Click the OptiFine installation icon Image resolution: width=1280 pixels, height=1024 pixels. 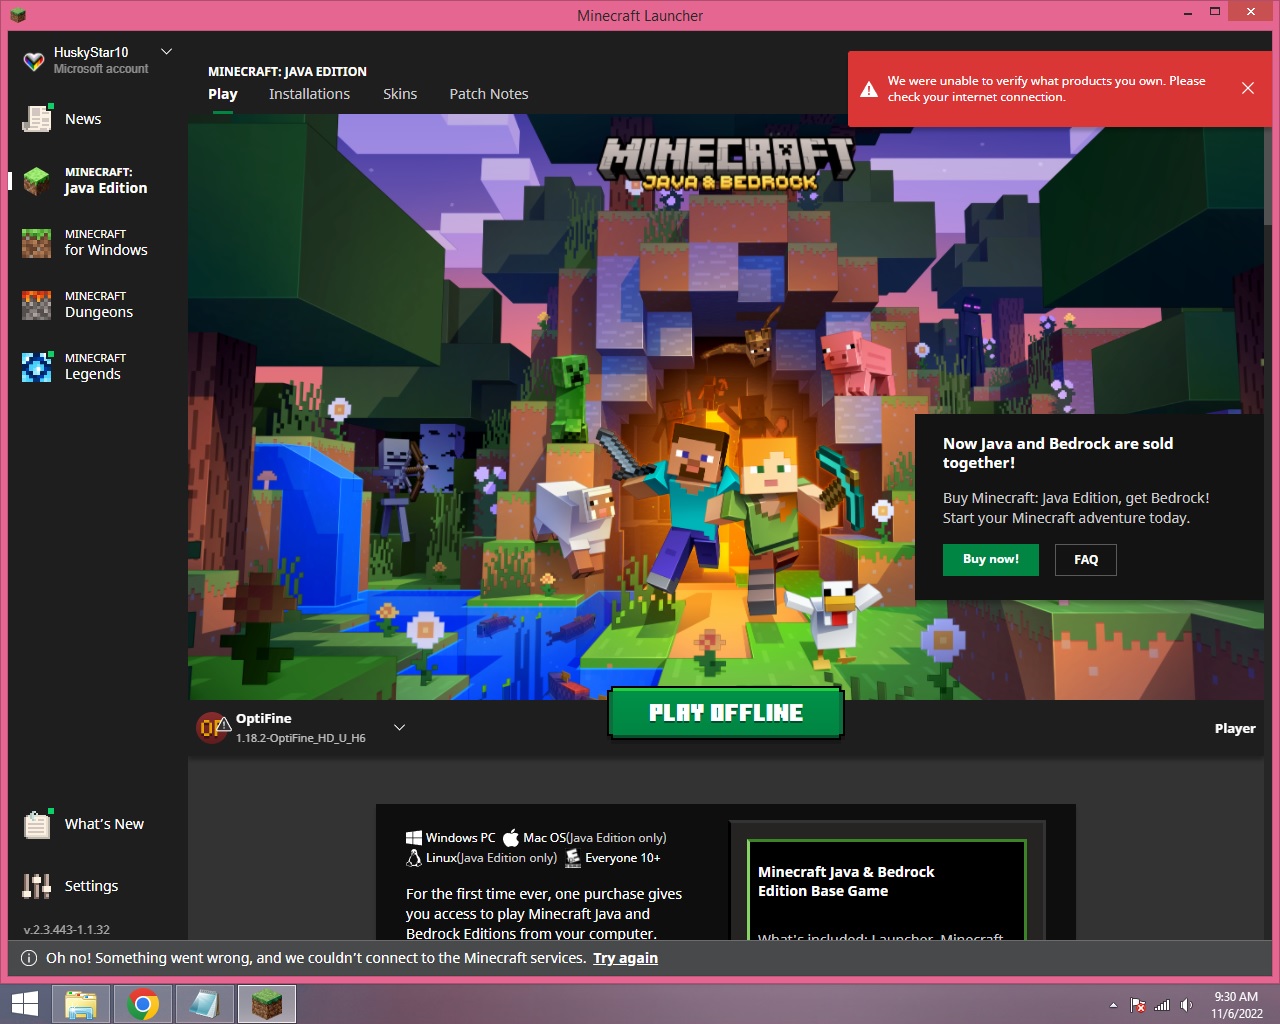(213, 727)
